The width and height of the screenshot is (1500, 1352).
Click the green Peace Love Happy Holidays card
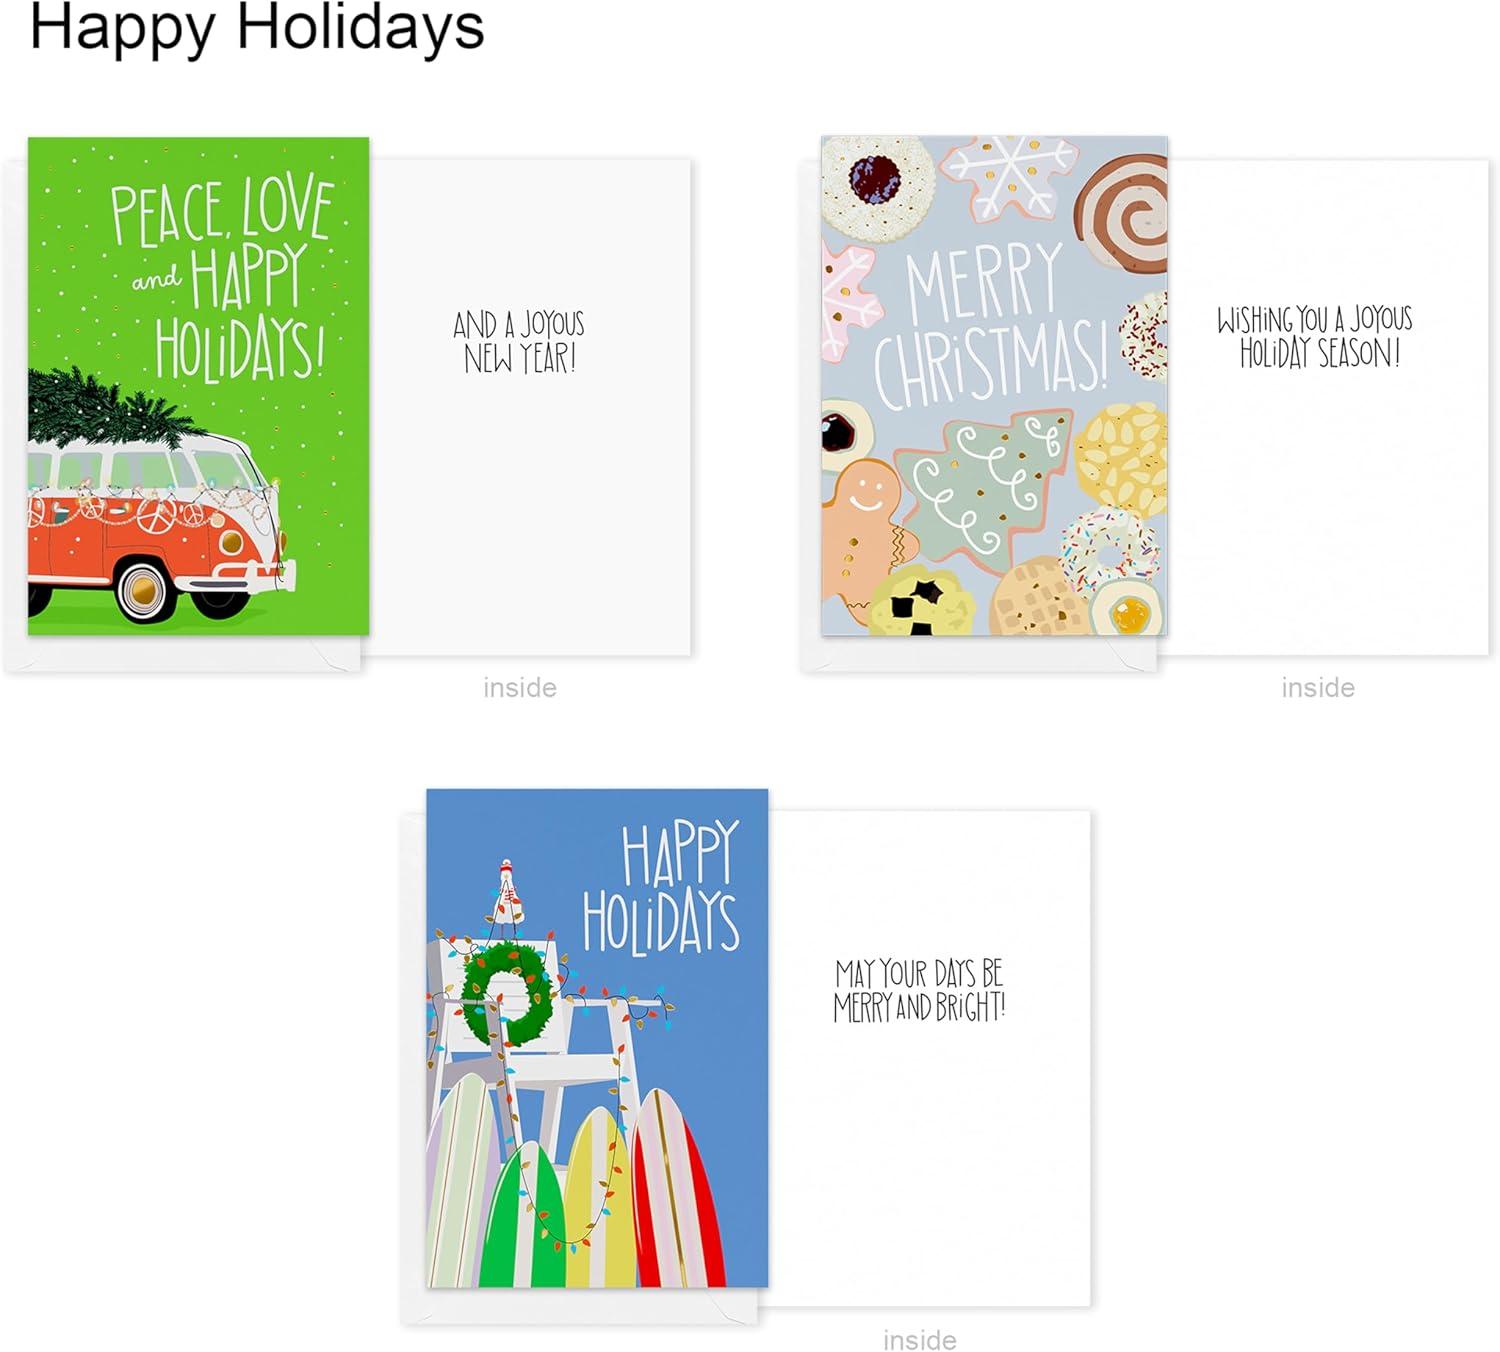click(198, 386)
